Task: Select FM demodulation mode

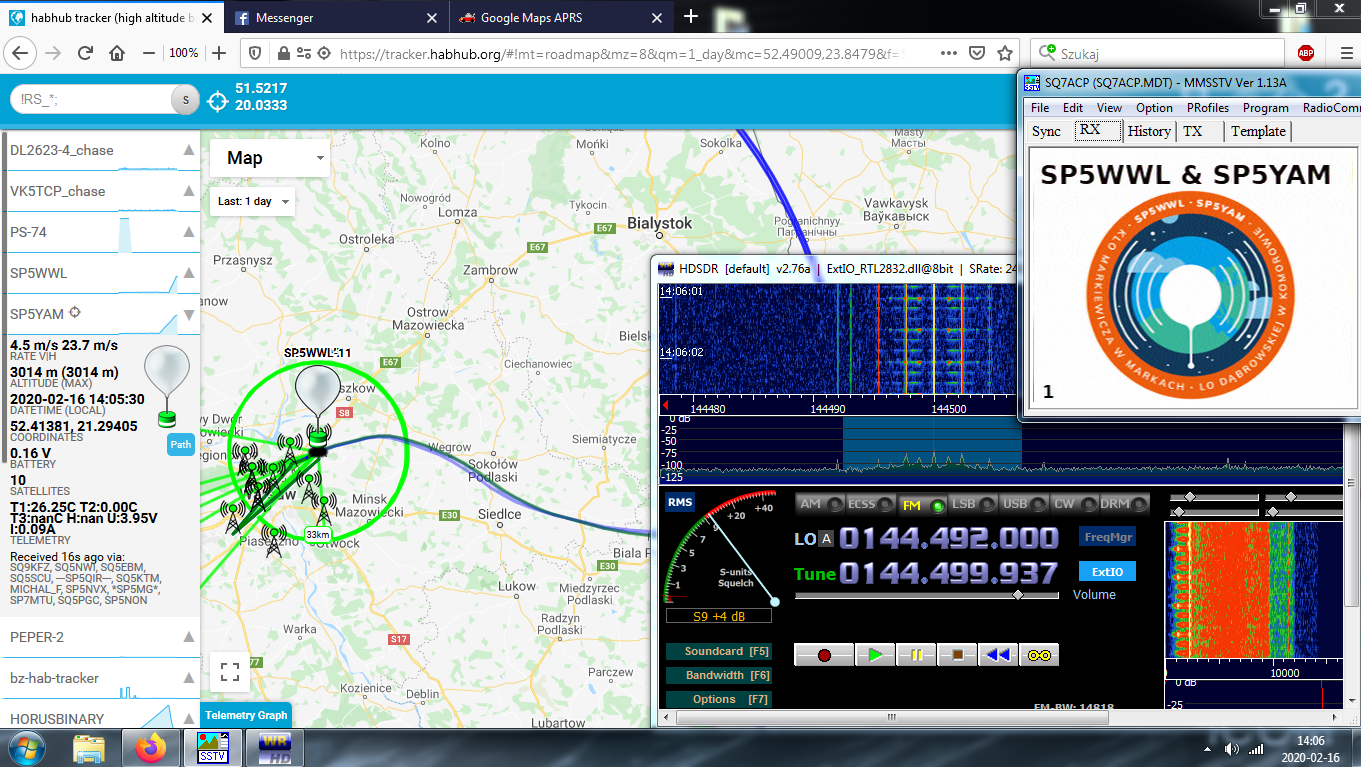Action: (921, 504)
